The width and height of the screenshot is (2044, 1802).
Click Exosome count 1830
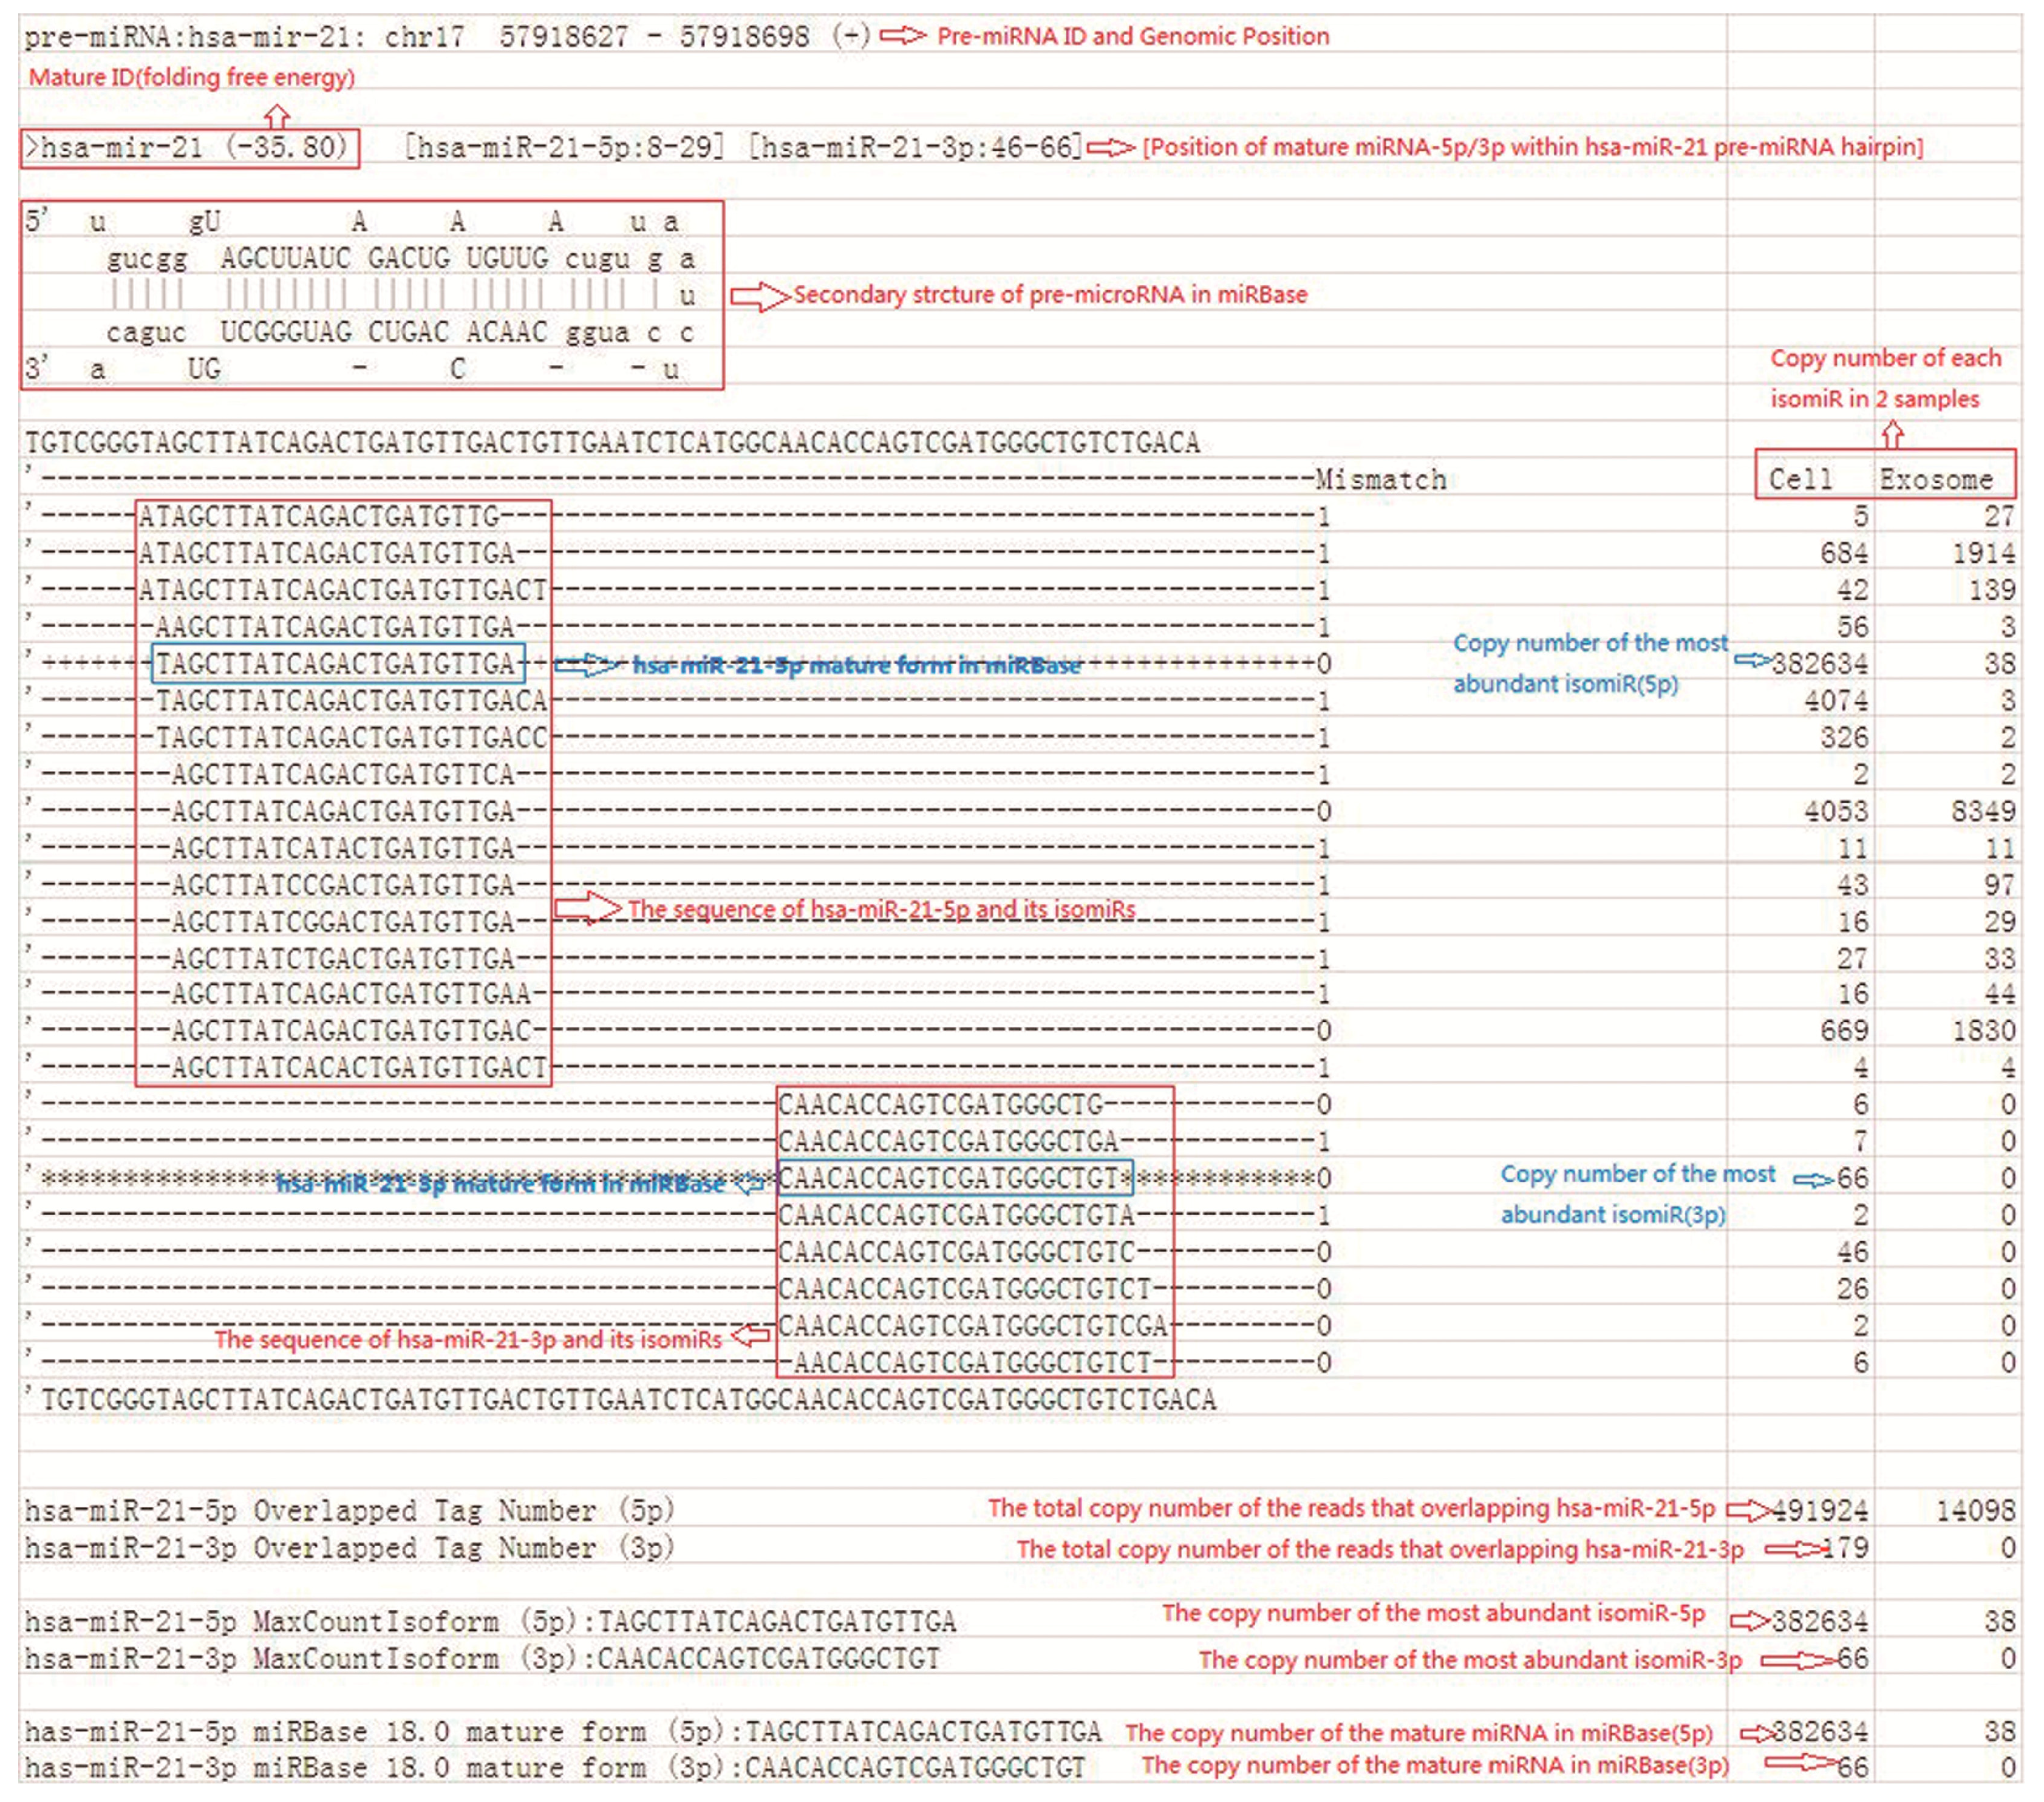pyautogui.click(x=1984, y=1031)
